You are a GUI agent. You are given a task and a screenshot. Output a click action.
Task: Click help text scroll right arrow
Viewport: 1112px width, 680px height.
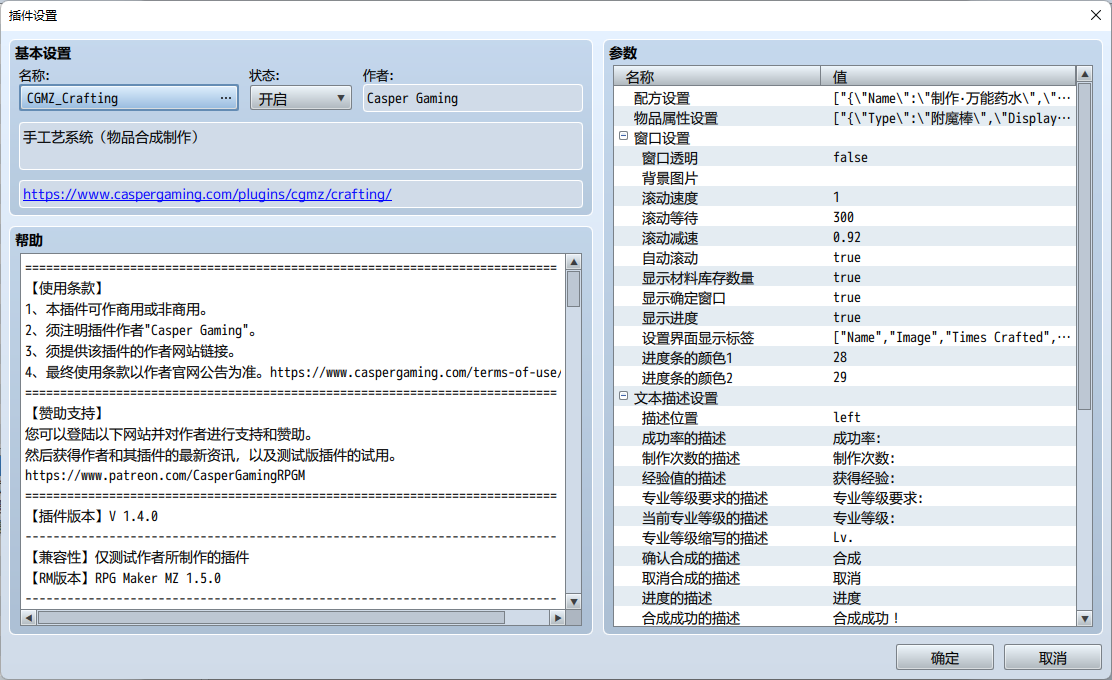pos(557,618)
